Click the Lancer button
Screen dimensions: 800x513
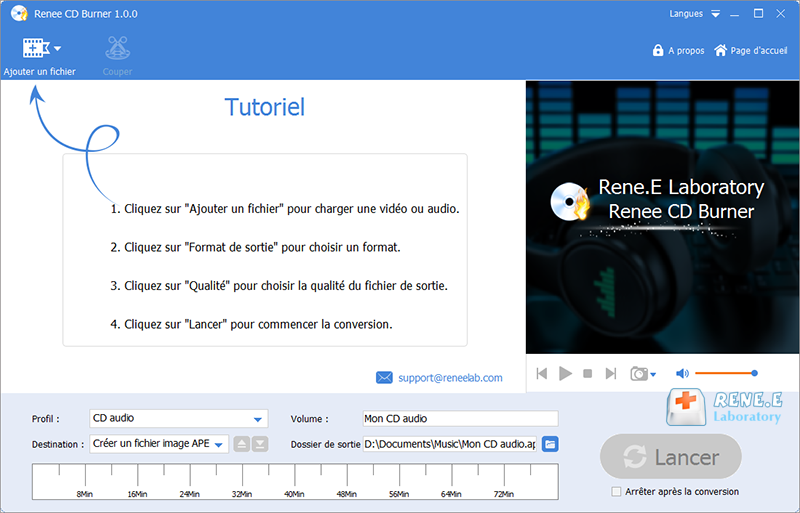pyautogui.click(x=671, y=457)
